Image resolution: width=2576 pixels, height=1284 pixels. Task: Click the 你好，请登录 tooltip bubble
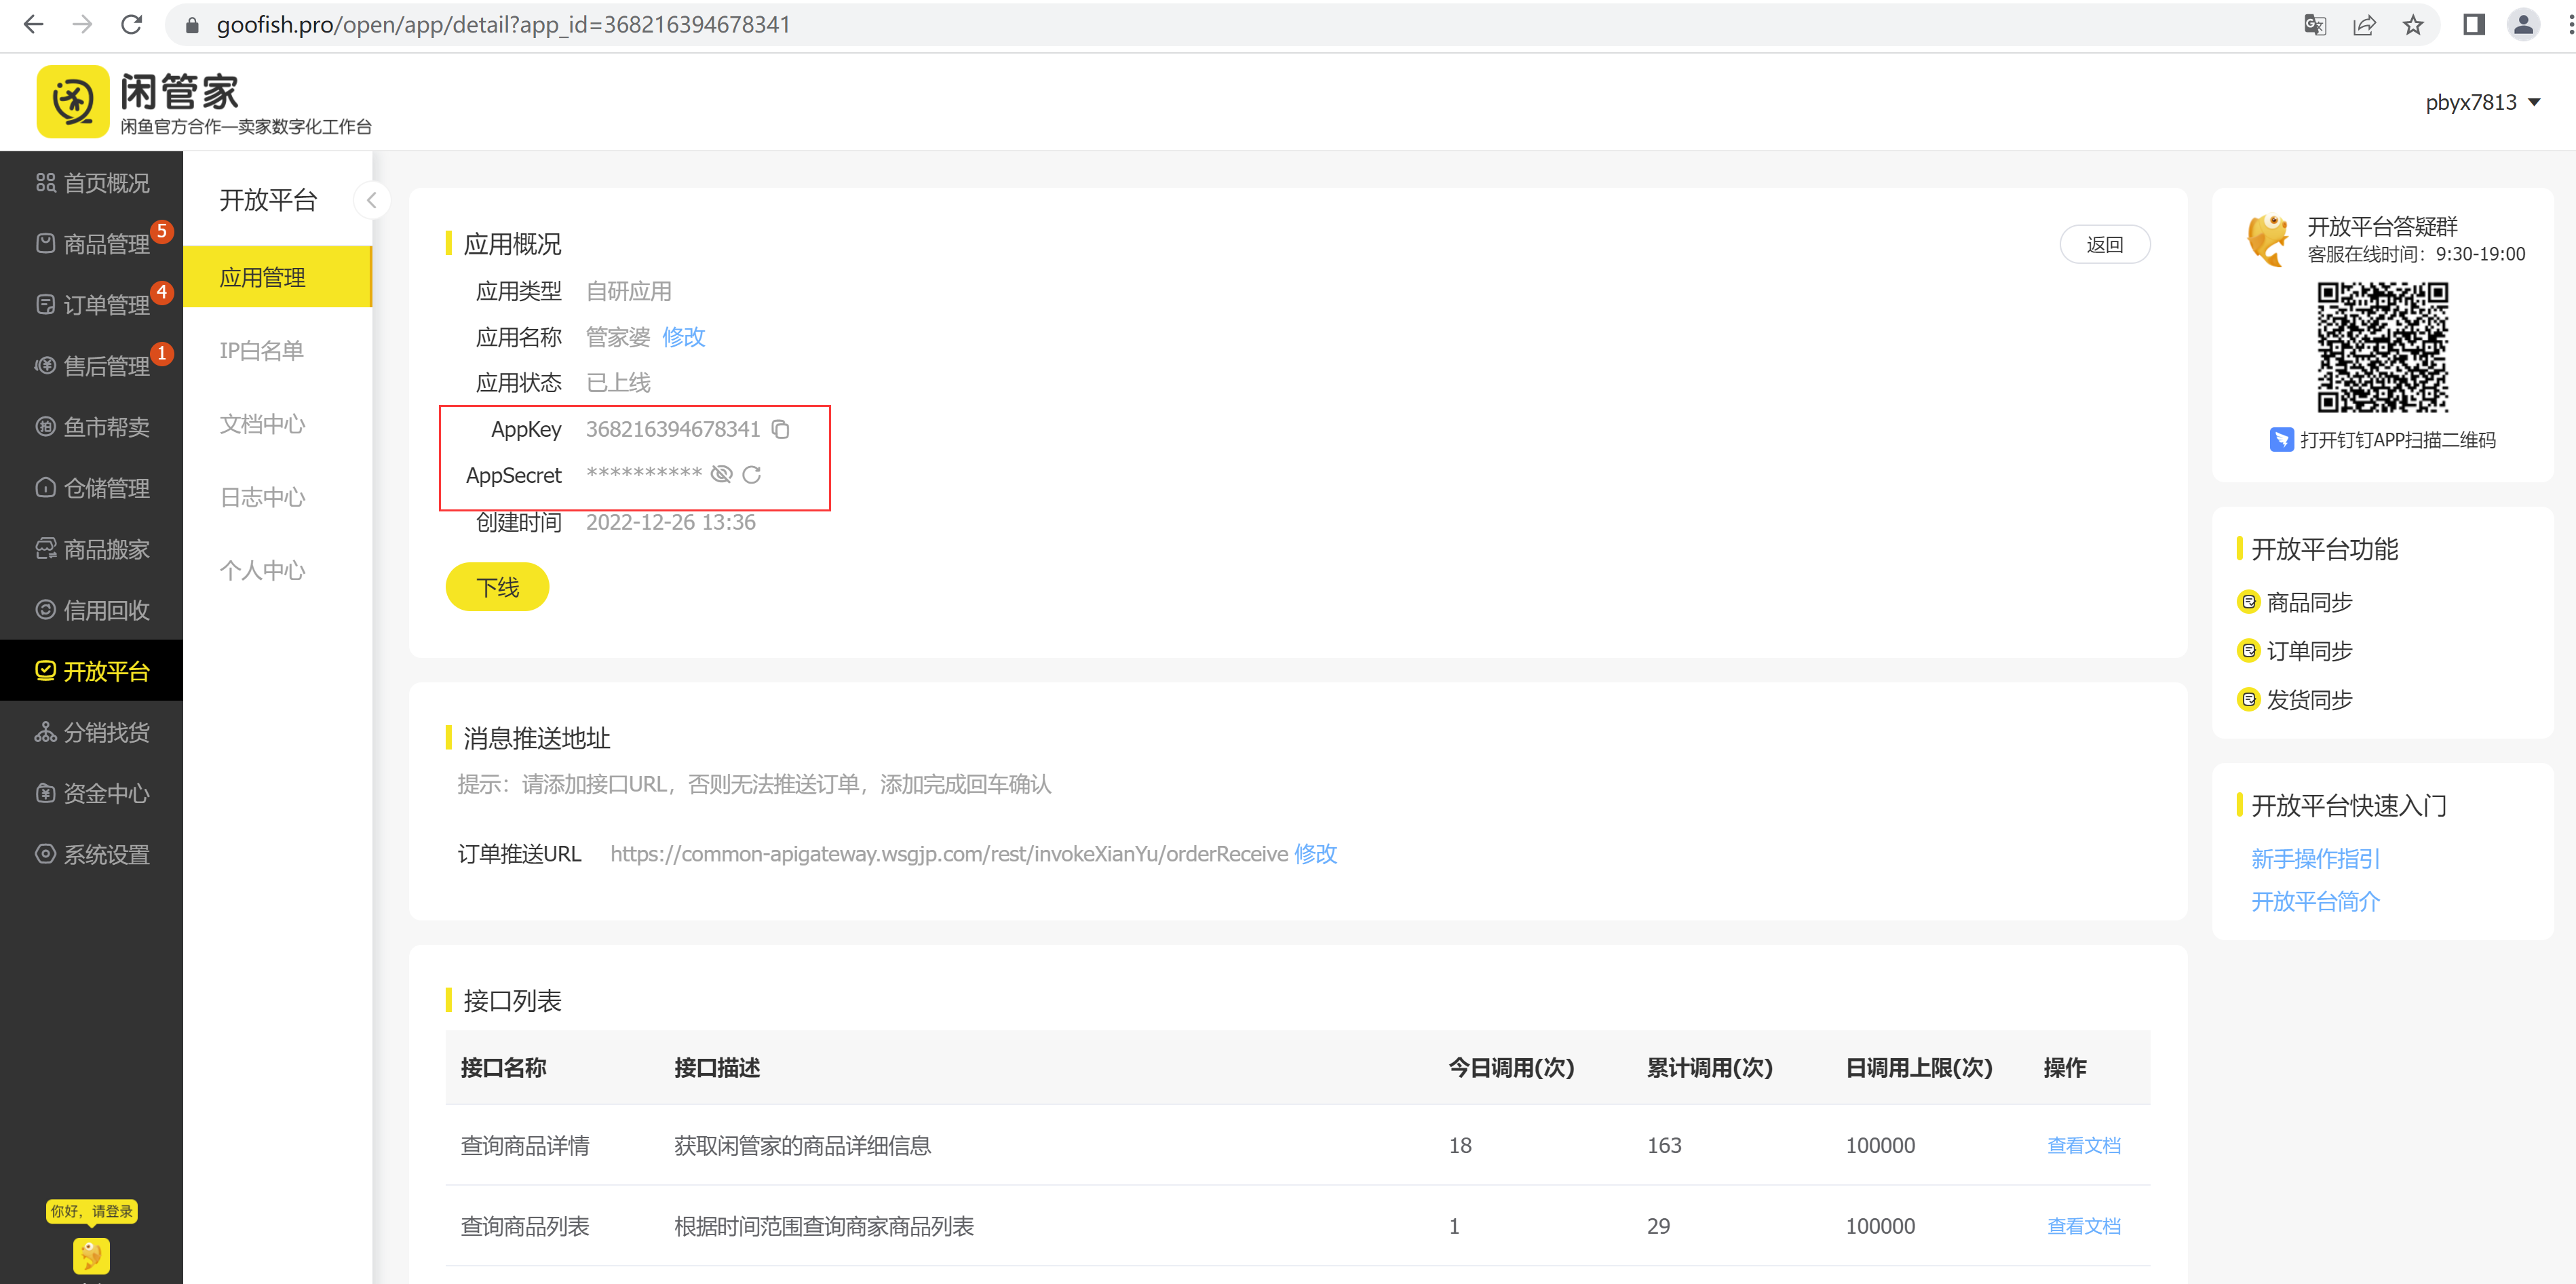pyautogui.click(x=91, y=1211)
